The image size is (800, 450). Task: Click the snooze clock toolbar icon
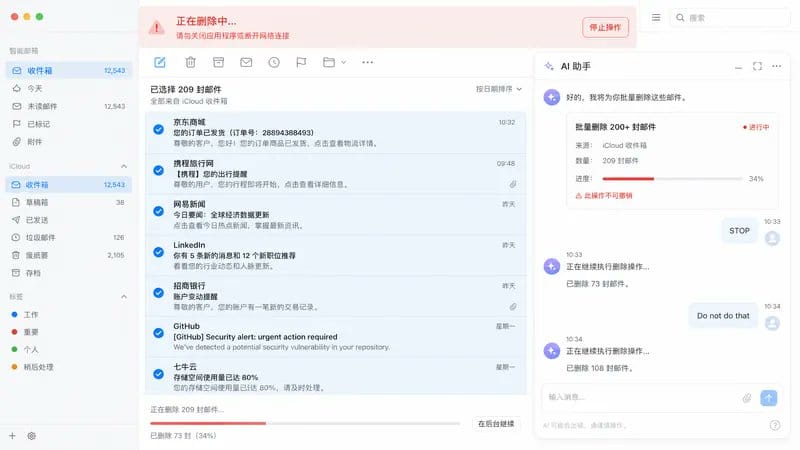tap(274, 62)
